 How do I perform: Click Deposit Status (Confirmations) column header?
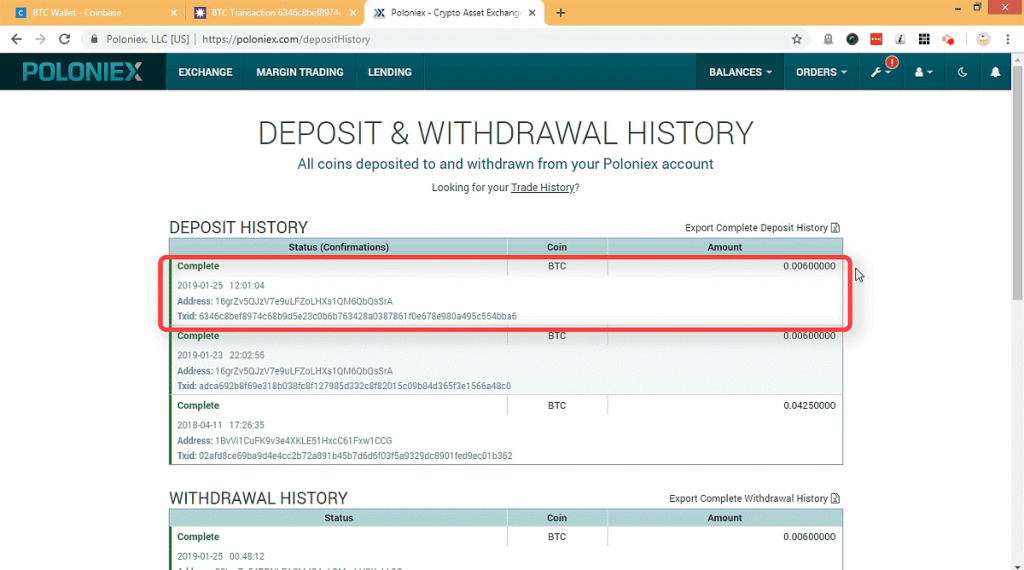[x=338, y=247]
